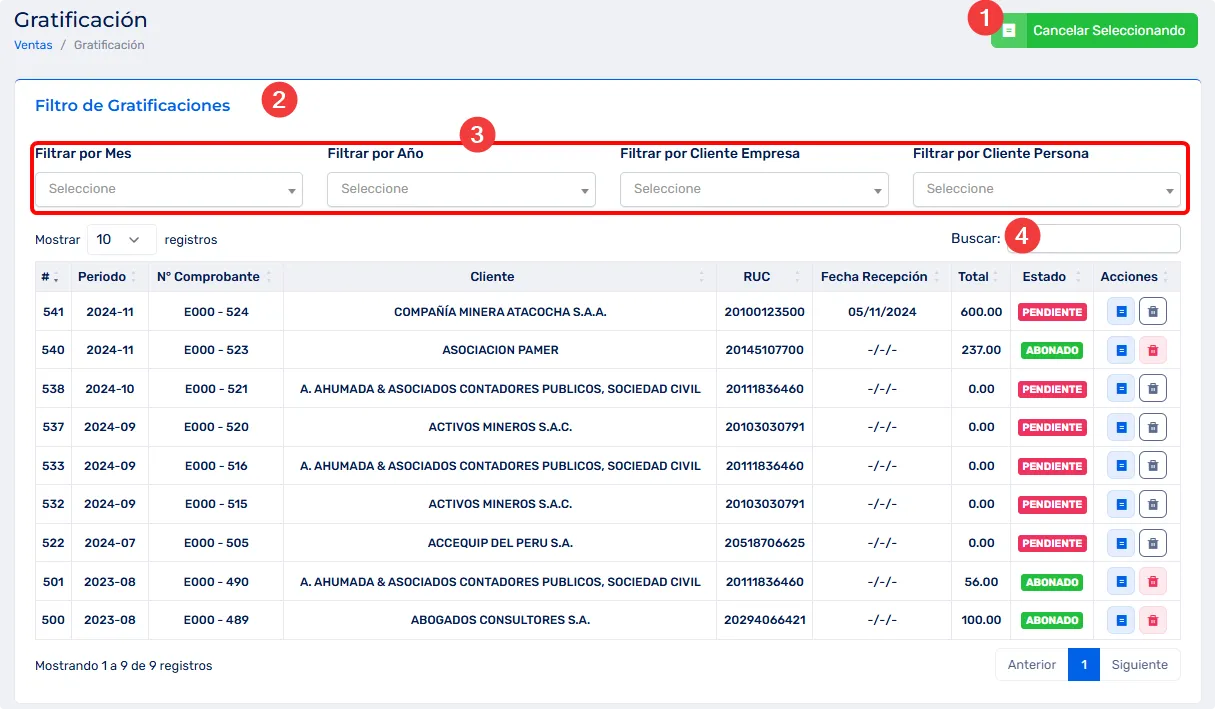Expand the Filtrar por Año selector
Image resolution: width=1215 pixels, height=709 pixels.
(461, 189)
